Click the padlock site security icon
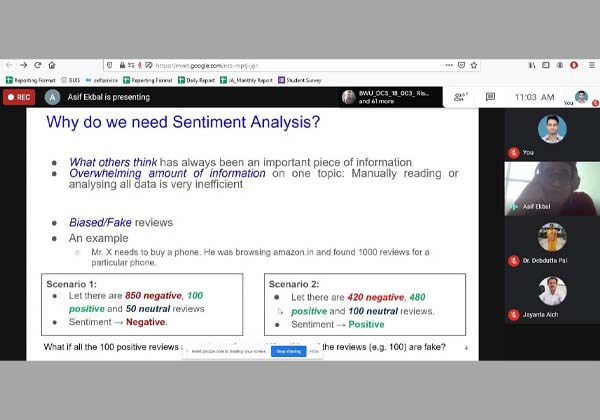 click(122, 65)
